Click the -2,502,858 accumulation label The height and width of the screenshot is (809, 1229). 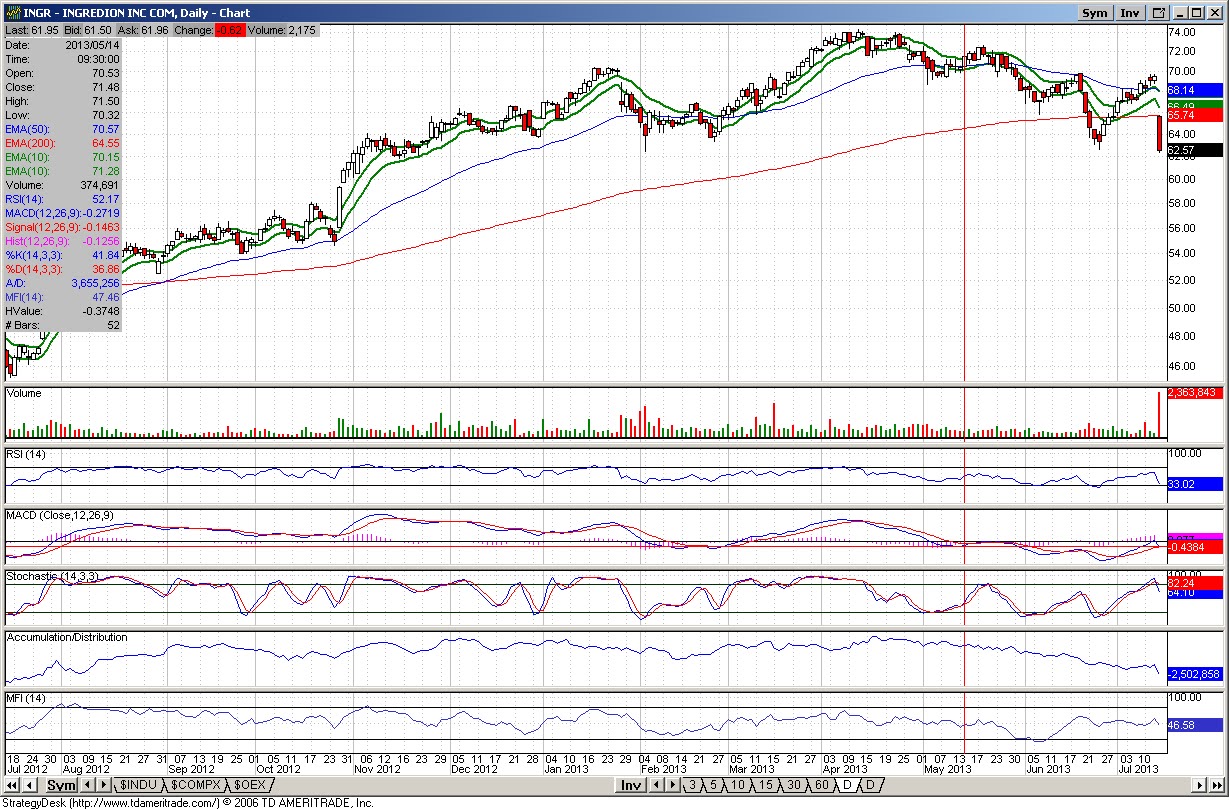(1193, 675)
